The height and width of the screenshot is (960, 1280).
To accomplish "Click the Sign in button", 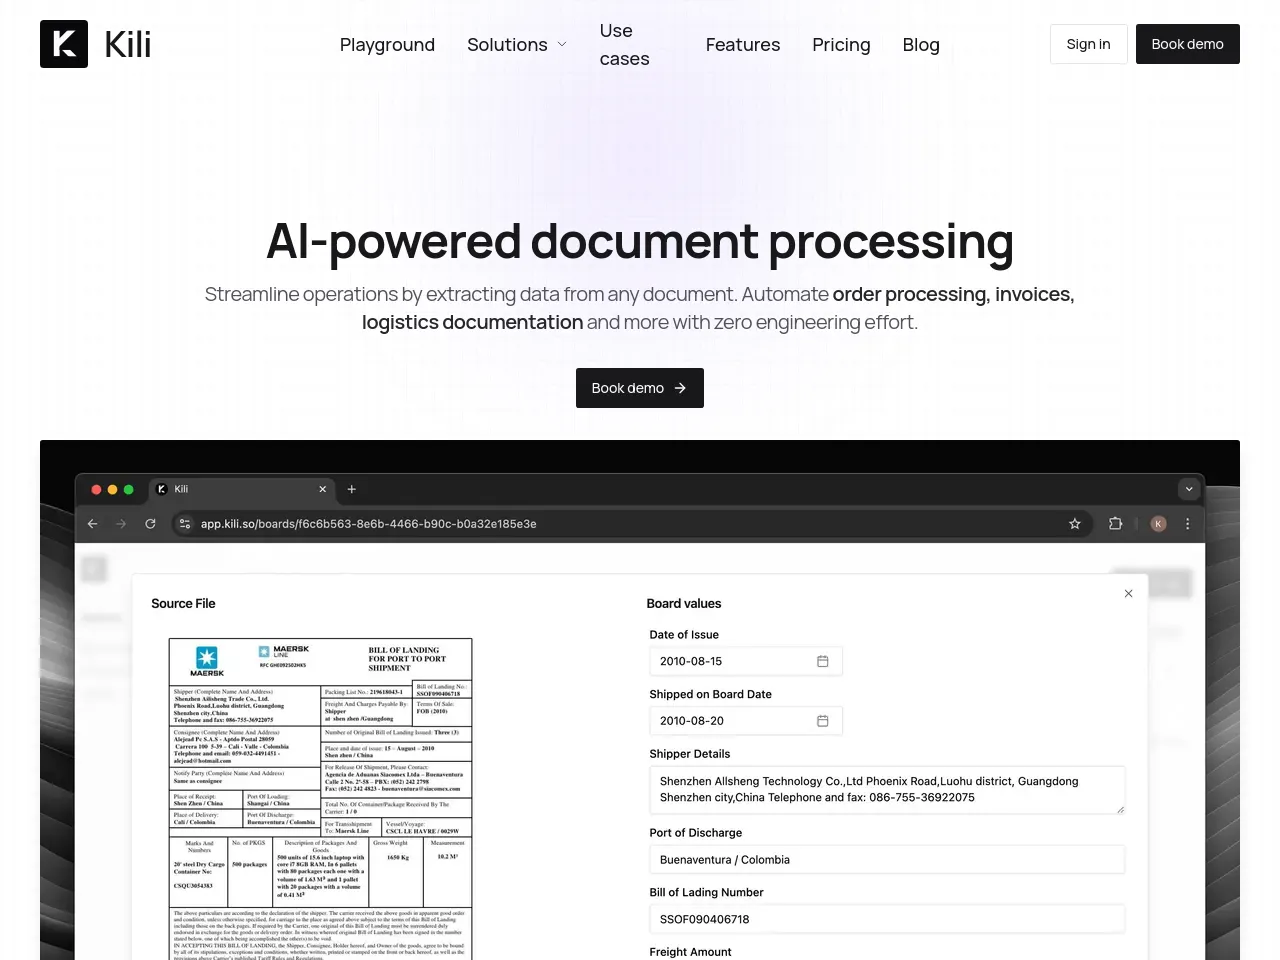I will coord(1088,44).
